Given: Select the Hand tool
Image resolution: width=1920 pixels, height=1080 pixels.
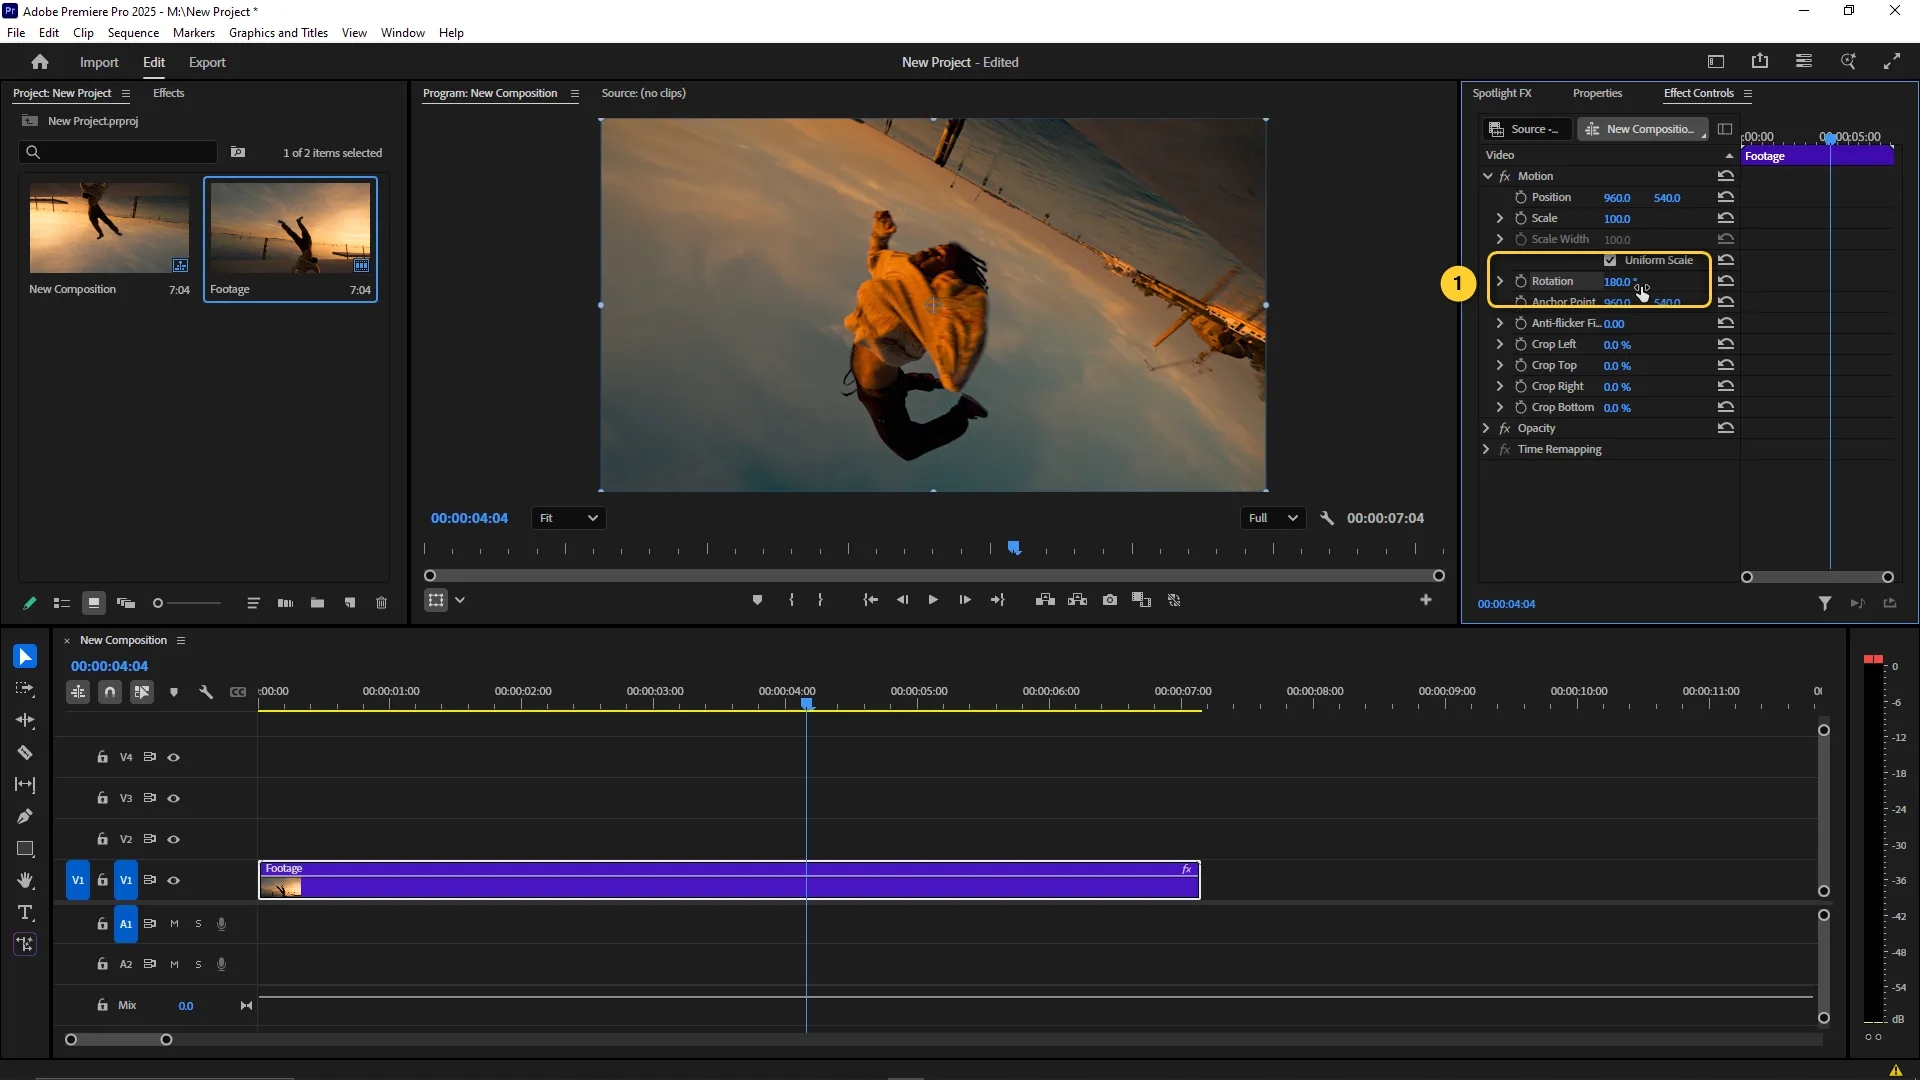Looking at the screenshot, I should [x=25, y=881].
